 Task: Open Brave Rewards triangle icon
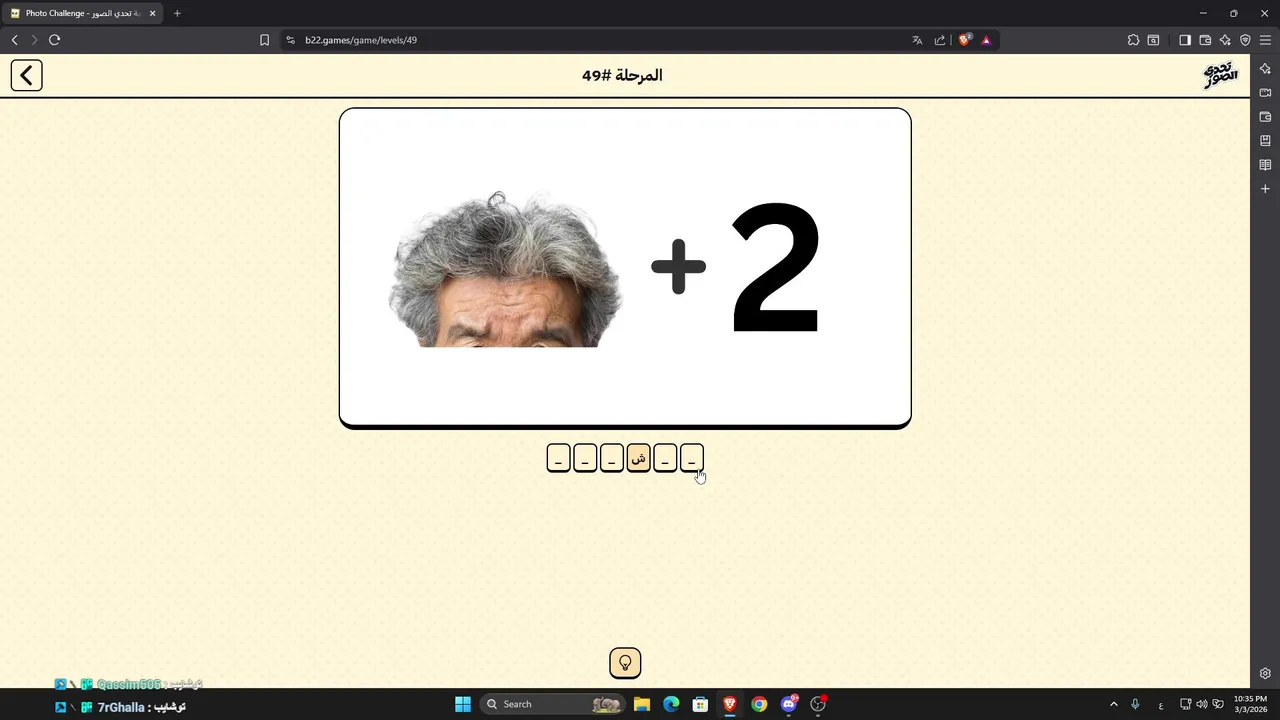(986, 40)
